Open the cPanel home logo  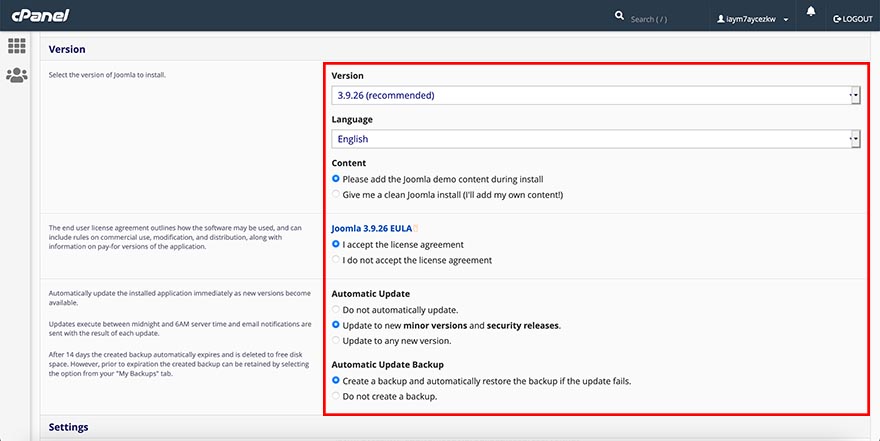coord(40,16)
